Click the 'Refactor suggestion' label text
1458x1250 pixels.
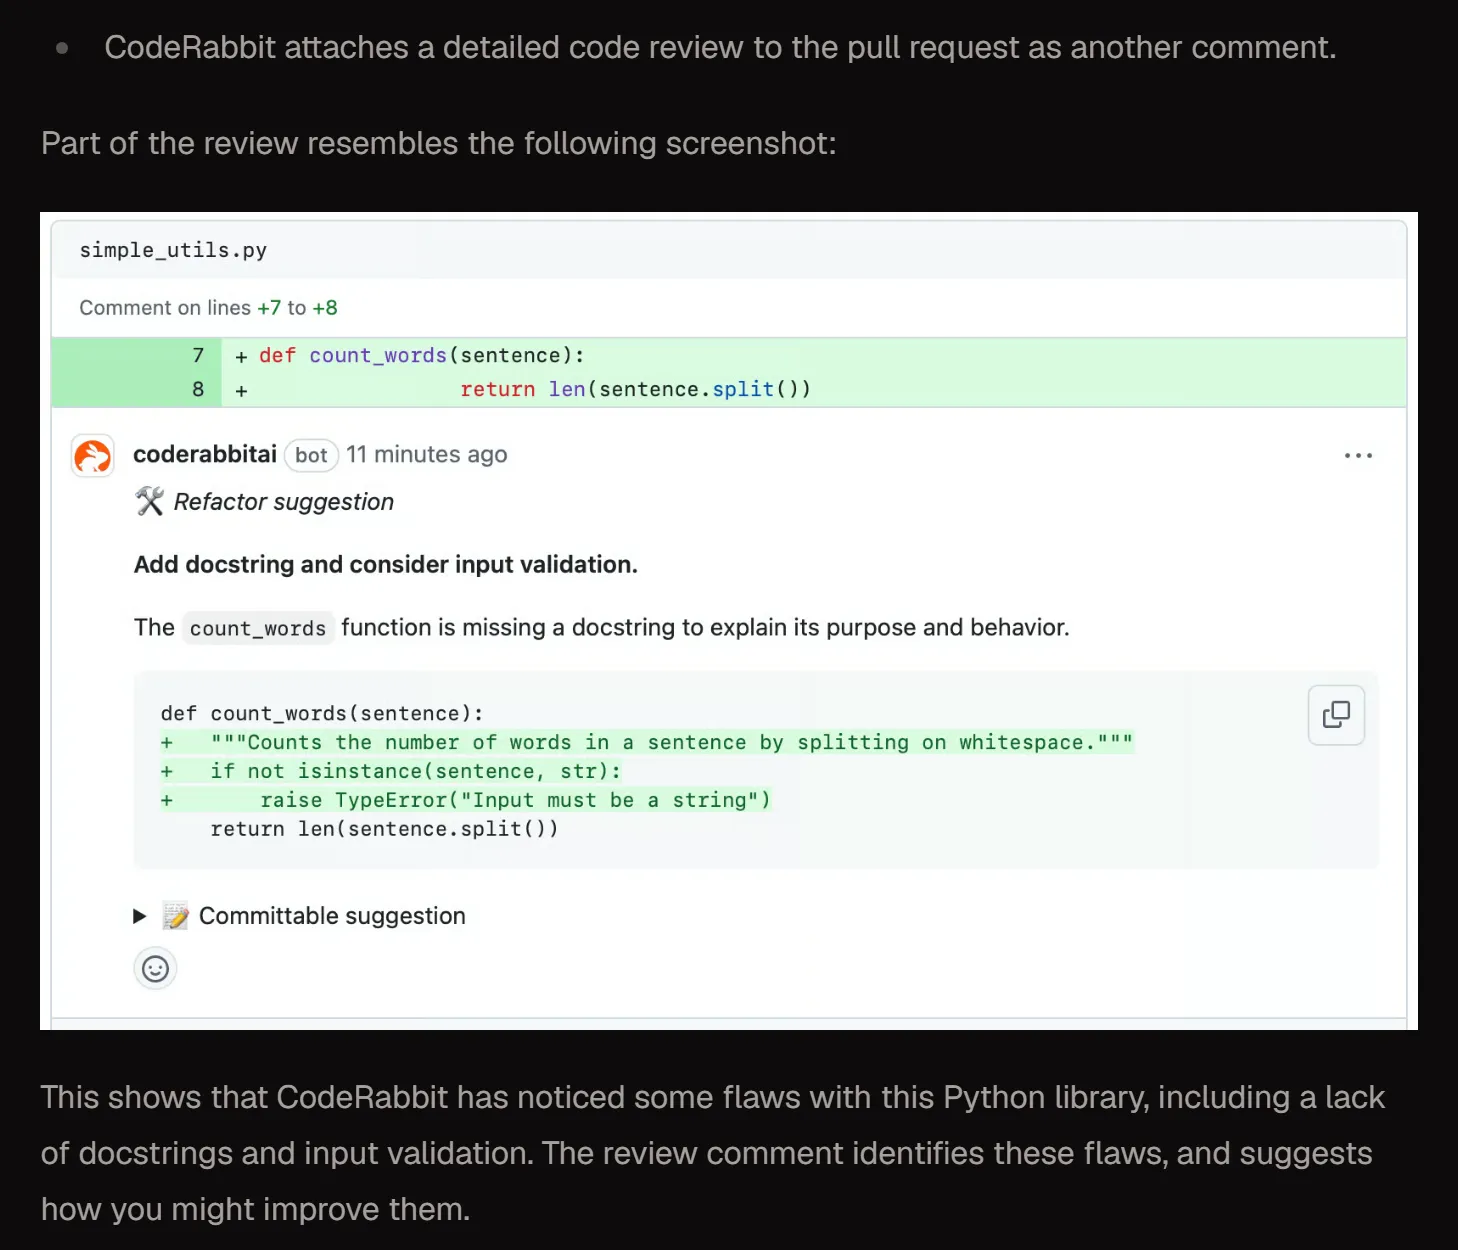pyautogui.click(x=284, y=502)
